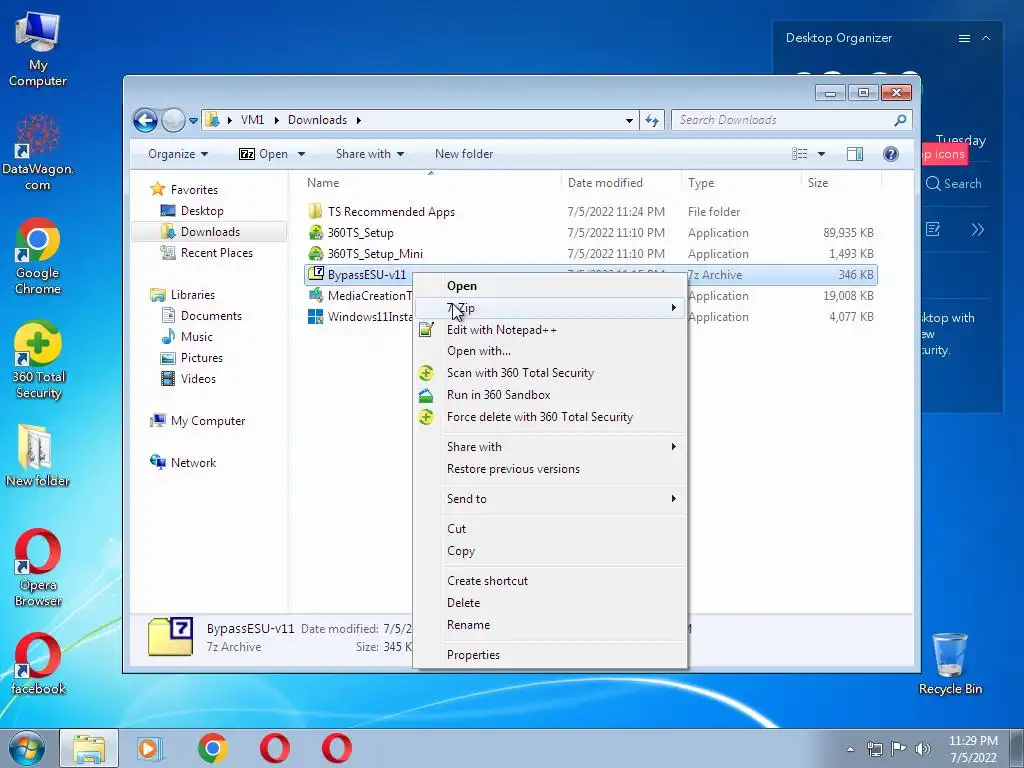Viewport: 1024px width, 768px height.
Task: Launch Opera Browser desktop shortcut
Action: 38,568
